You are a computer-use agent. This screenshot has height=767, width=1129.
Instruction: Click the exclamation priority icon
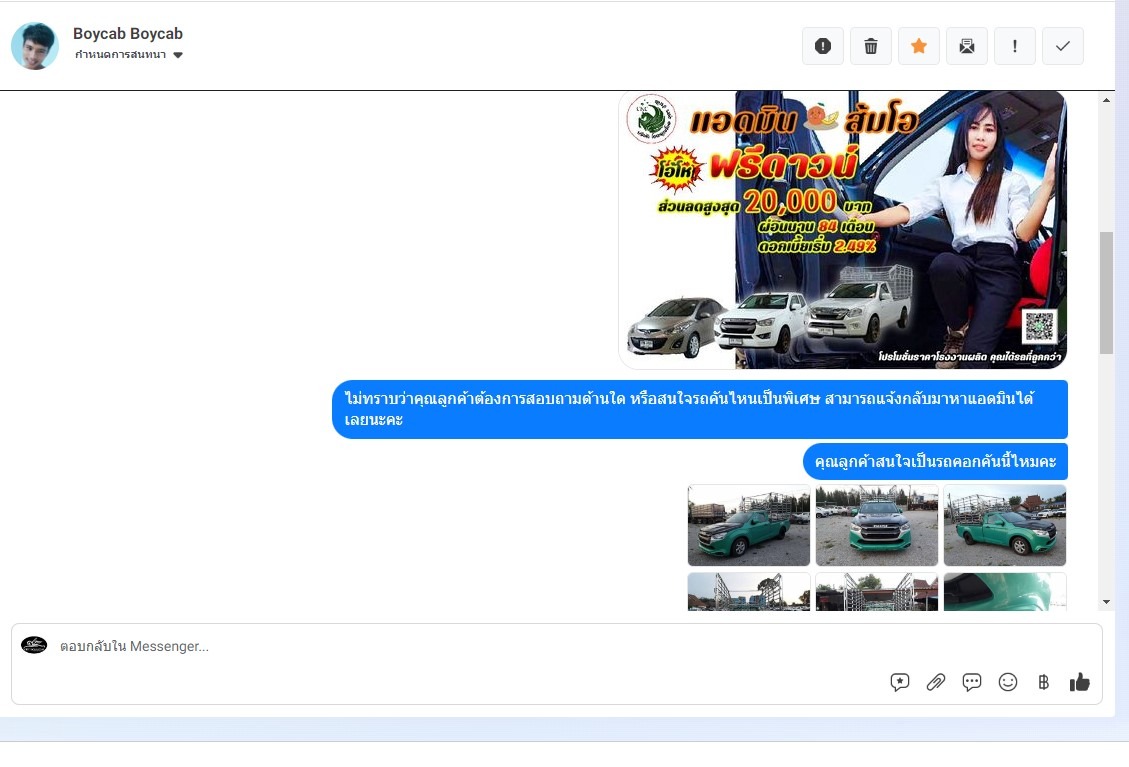1015,46
